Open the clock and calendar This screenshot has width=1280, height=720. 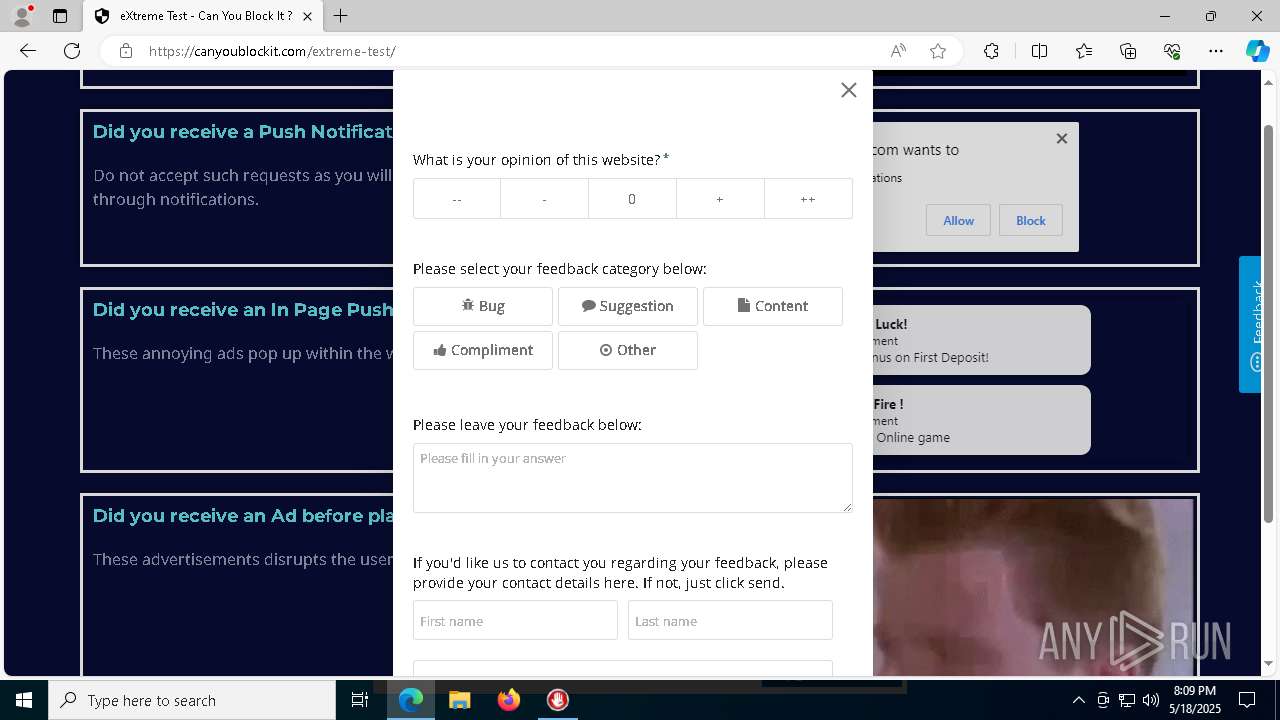coord(1195,700)
